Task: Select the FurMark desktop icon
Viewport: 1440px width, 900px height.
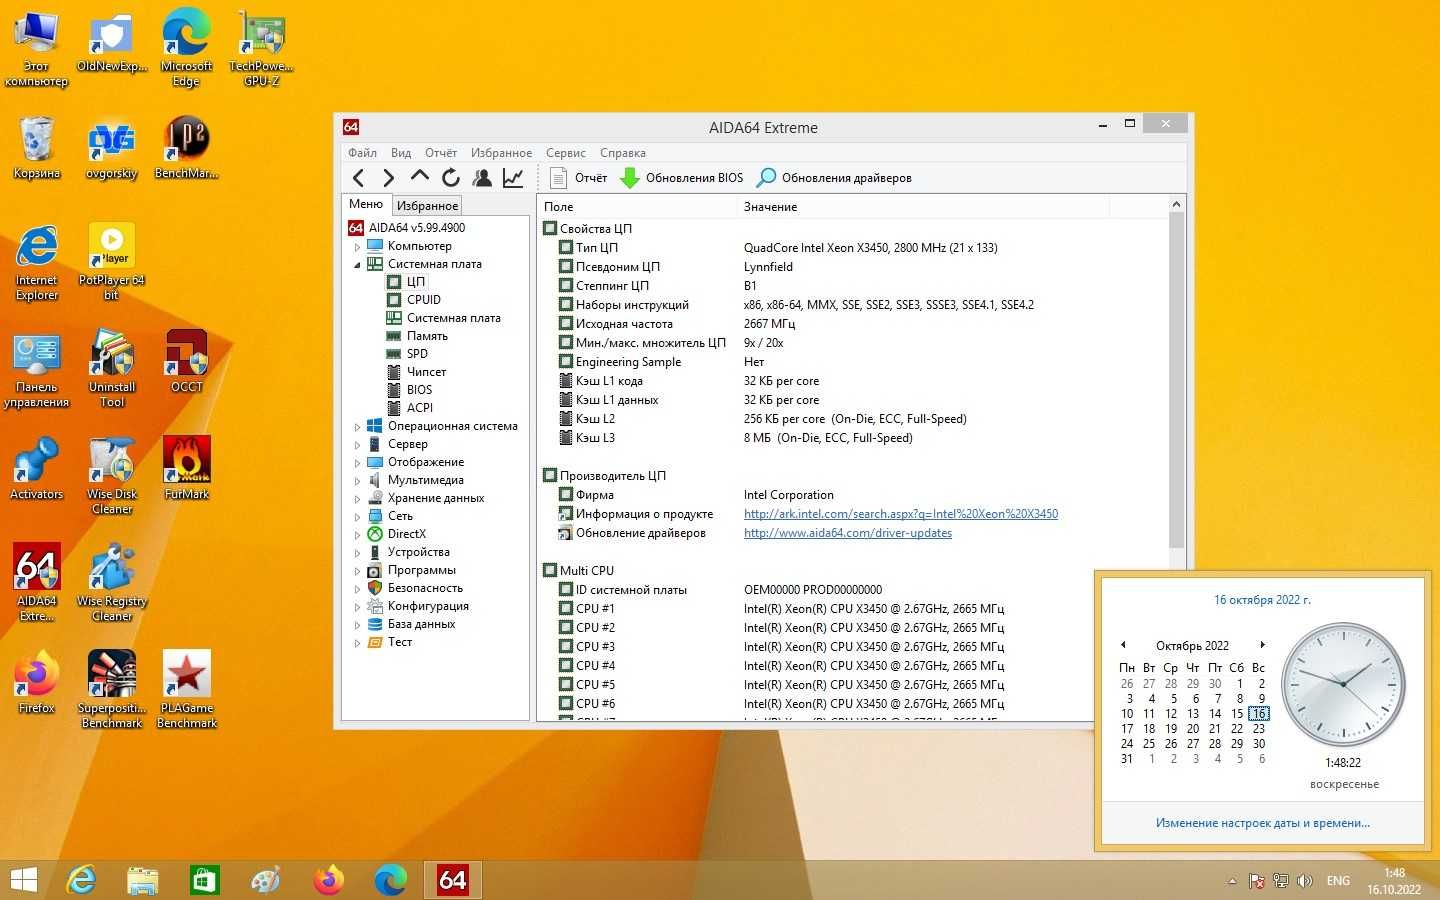Action: (187, 468)
